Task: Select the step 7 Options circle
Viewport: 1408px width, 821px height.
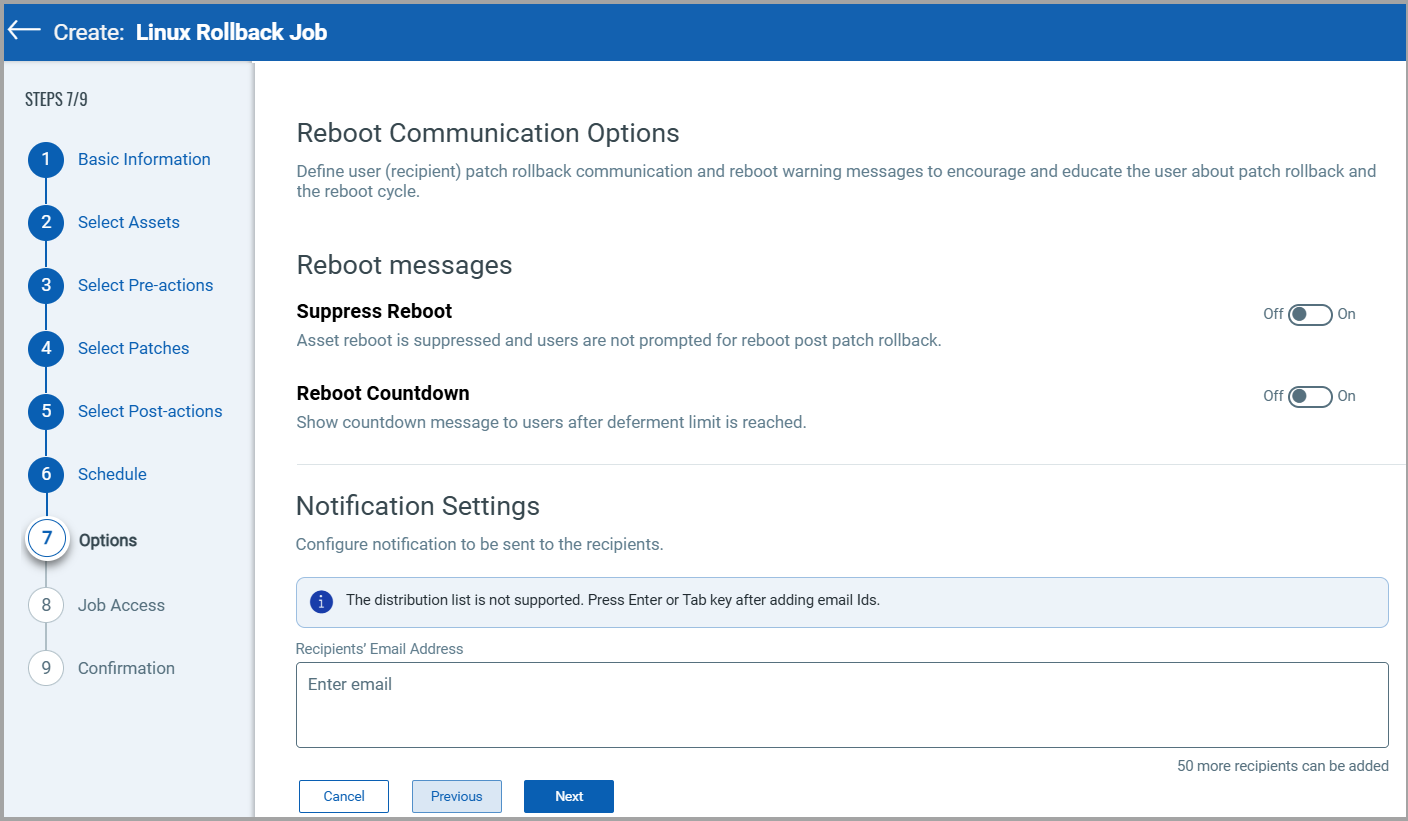Action: click(45, 539)
